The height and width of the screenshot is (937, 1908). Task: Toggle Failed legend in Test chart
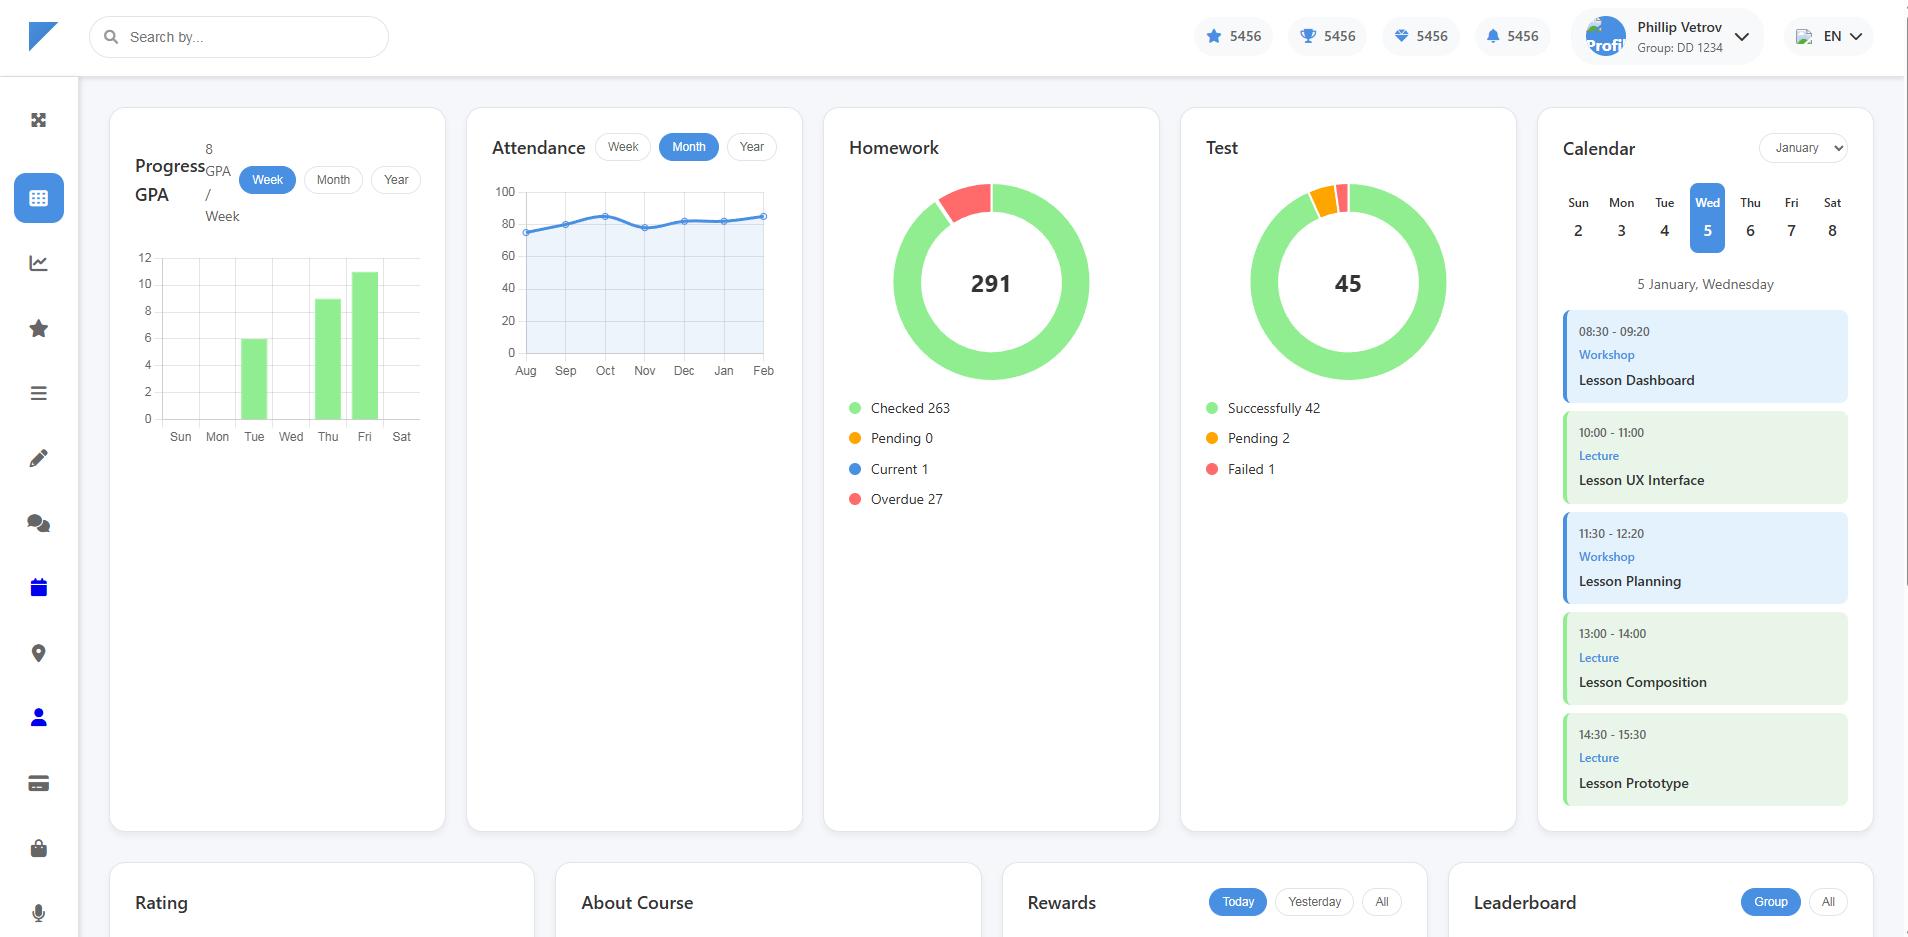pyautogui.click(x=1240, y=469)
